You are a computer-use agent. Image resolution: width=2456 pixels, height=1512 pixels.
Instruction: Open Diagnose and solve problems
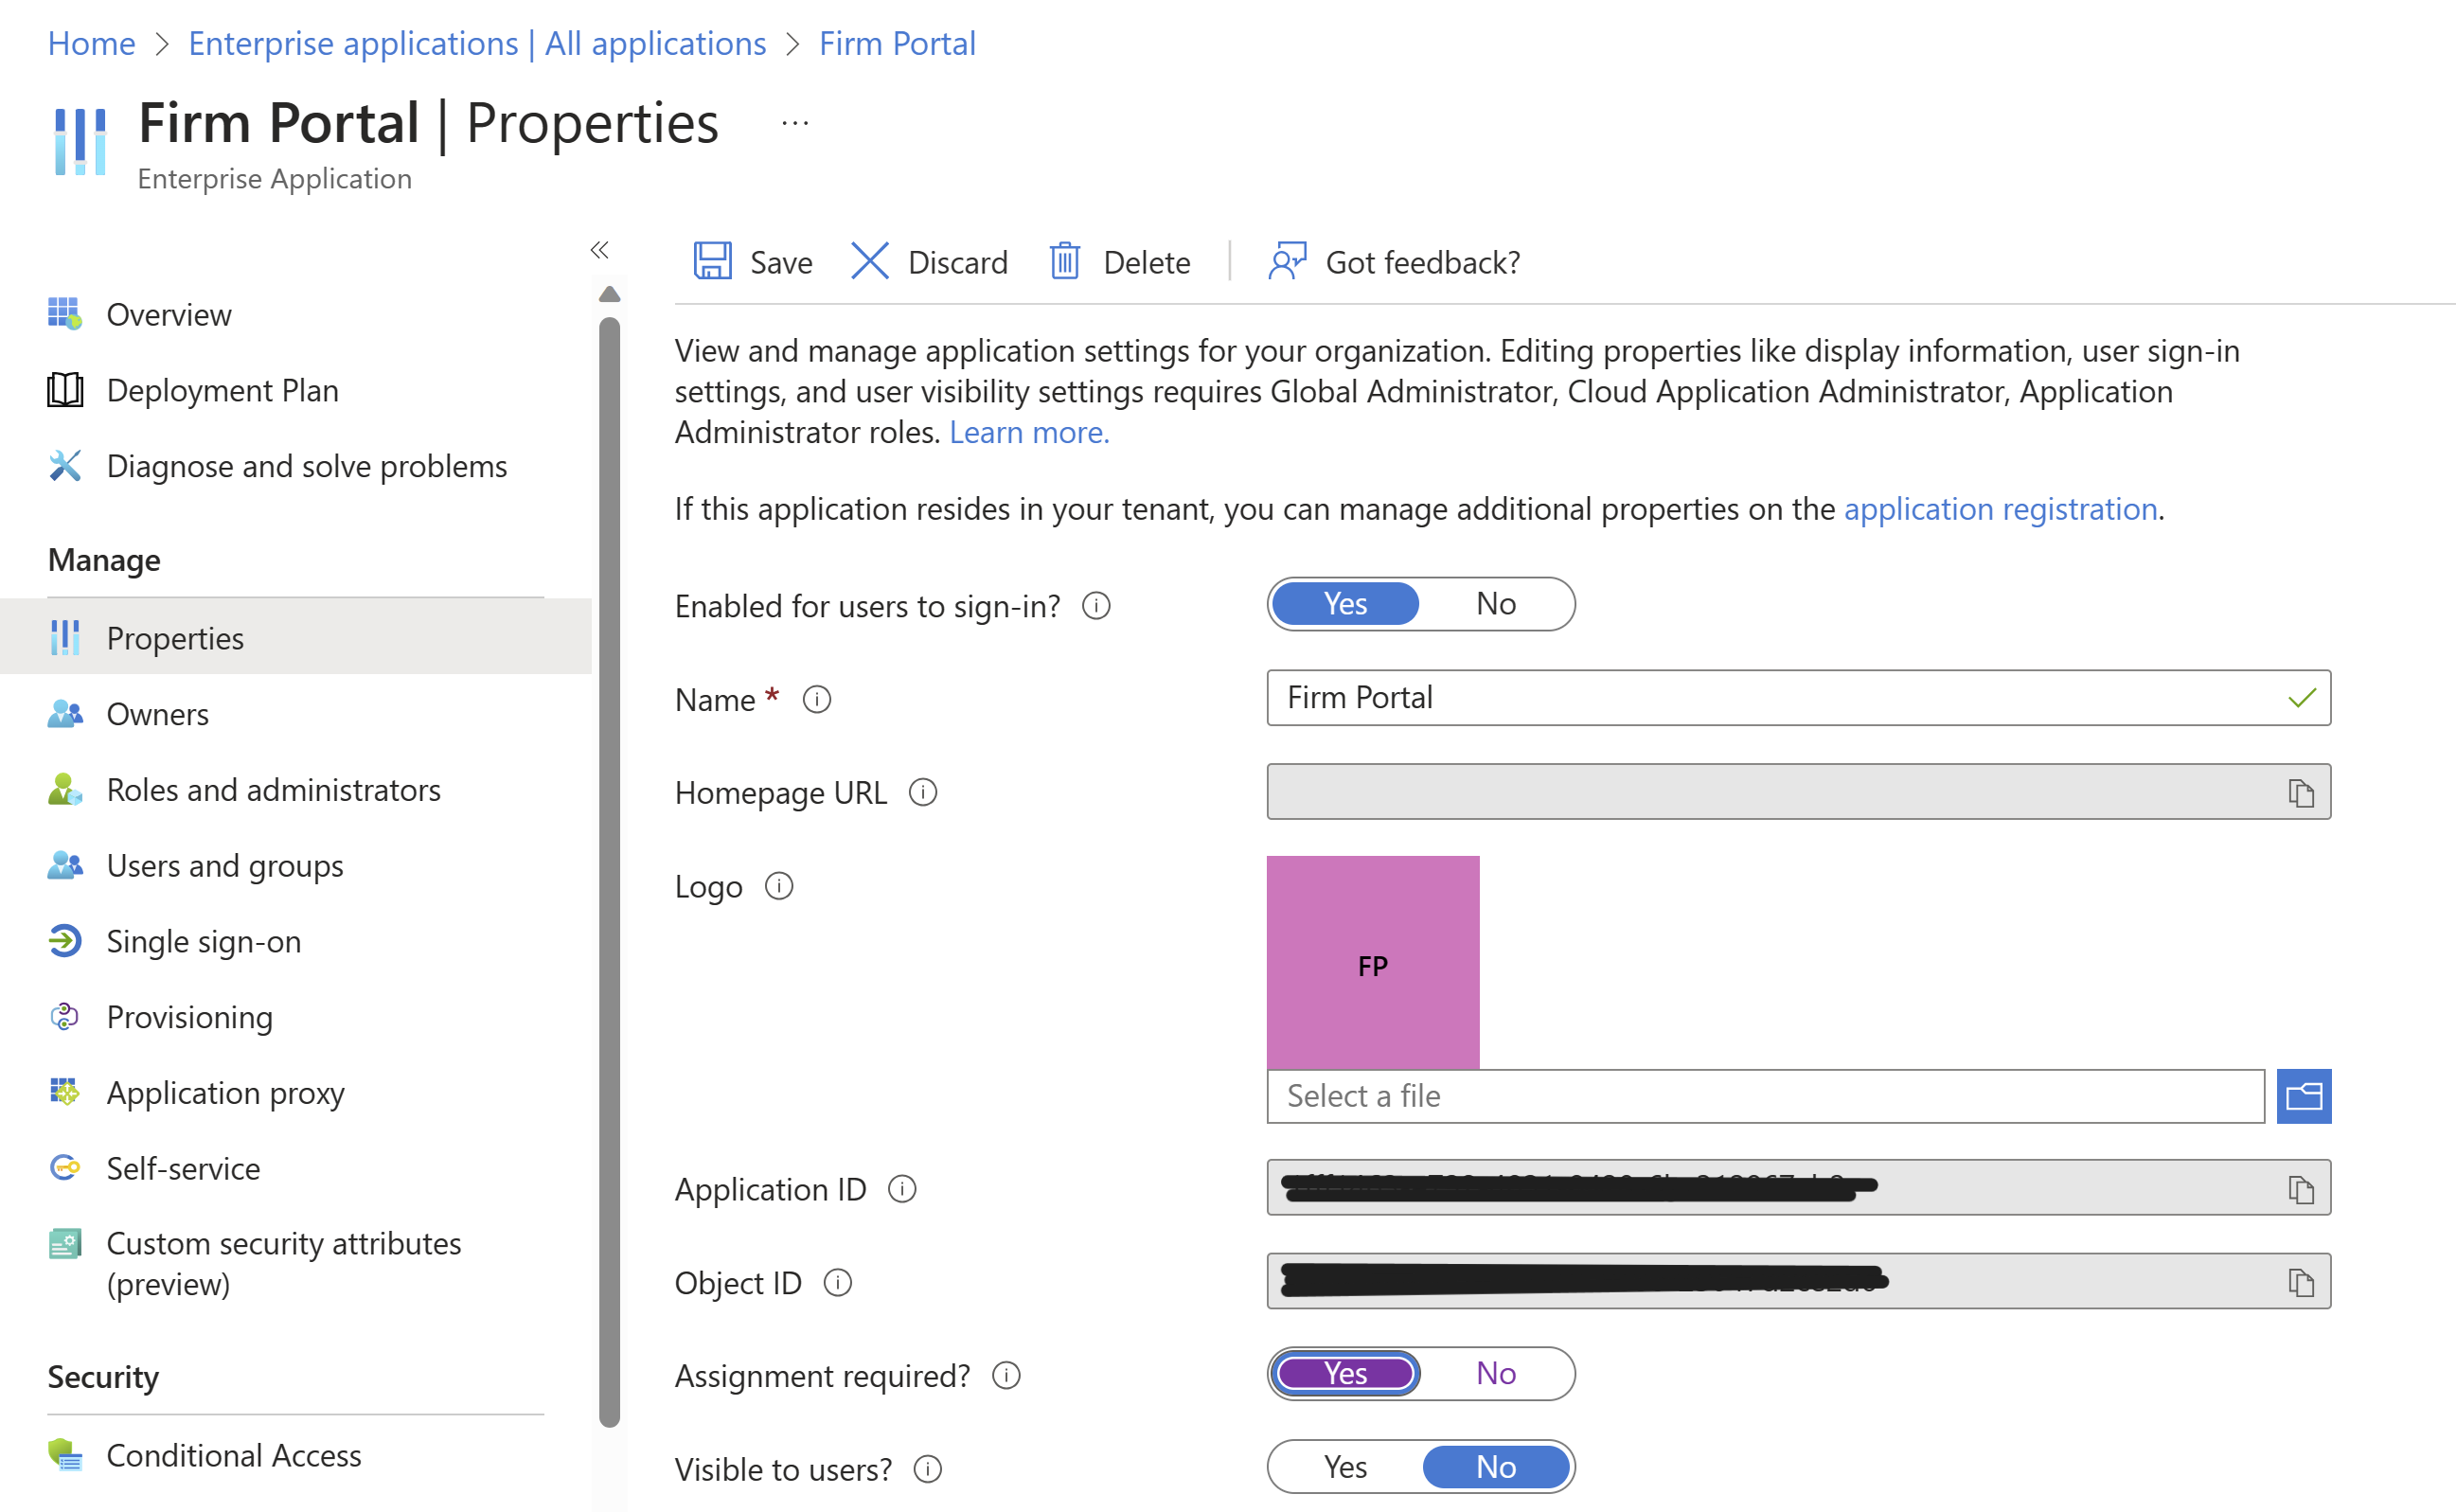(296, 467)
